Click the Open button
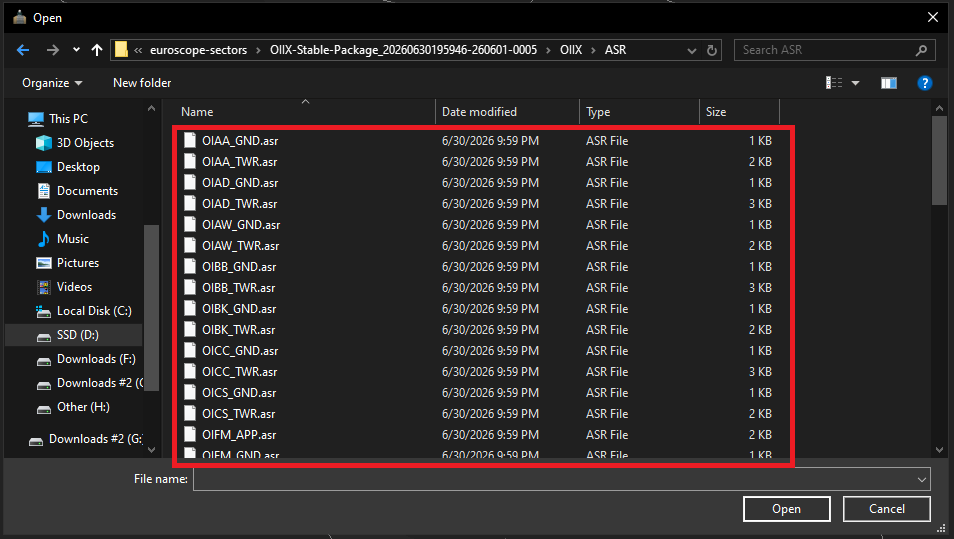This screenshot has width=954, height=539. 786,509
